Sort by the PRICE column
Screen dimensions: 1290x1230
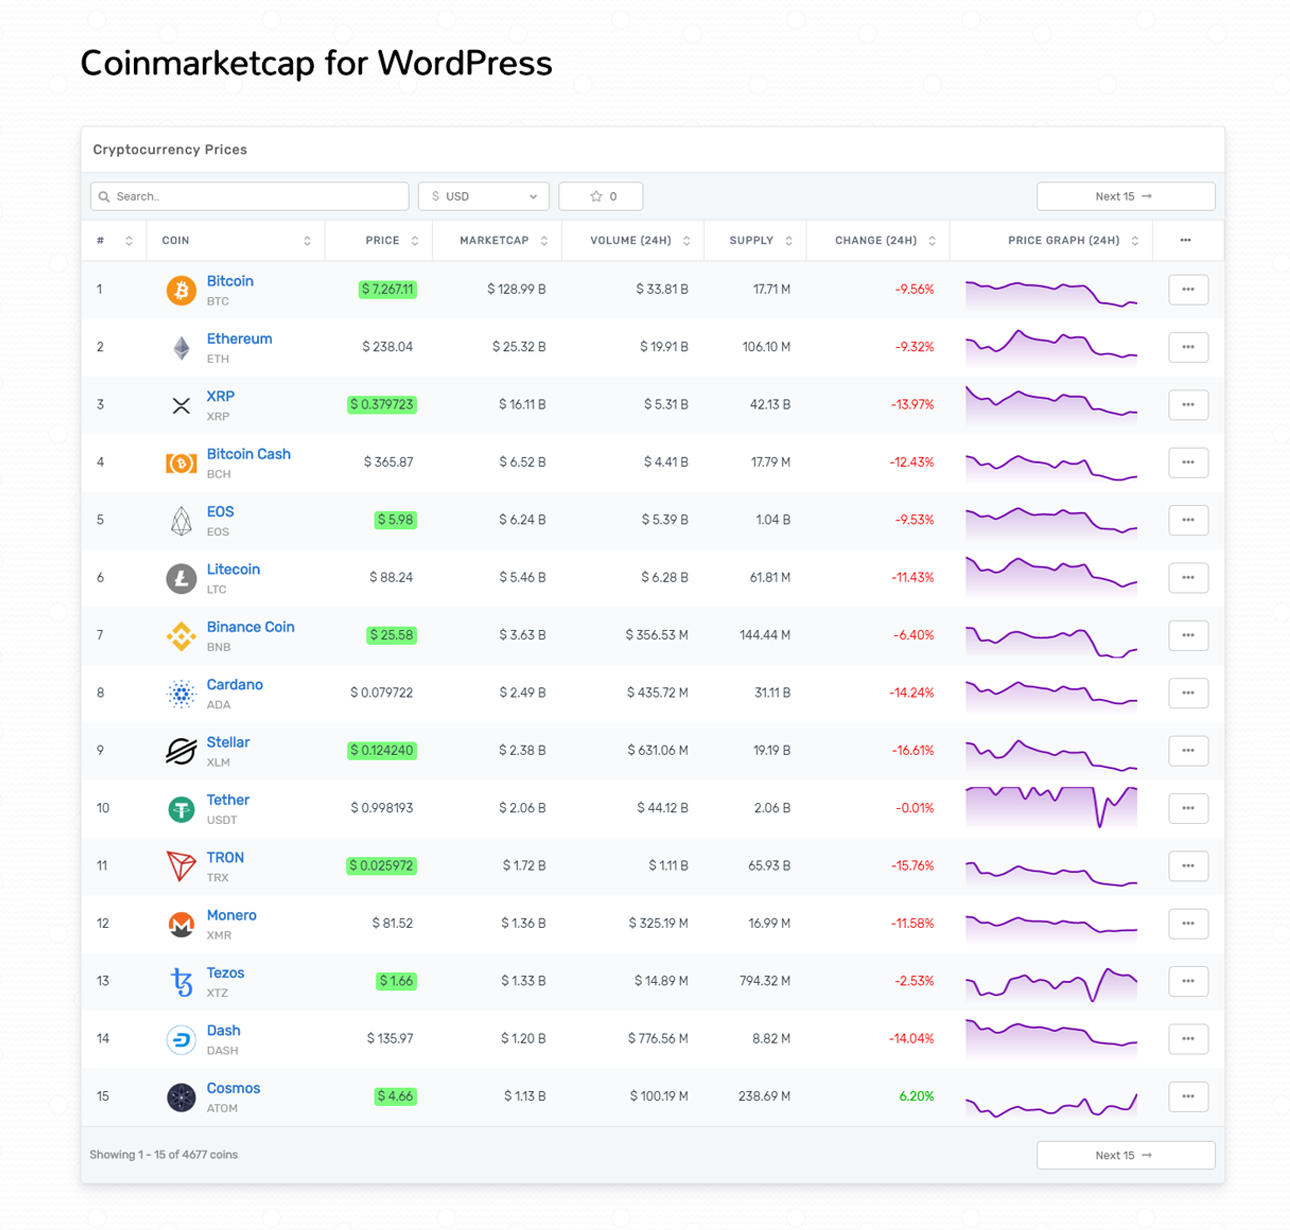pos(379,240)
